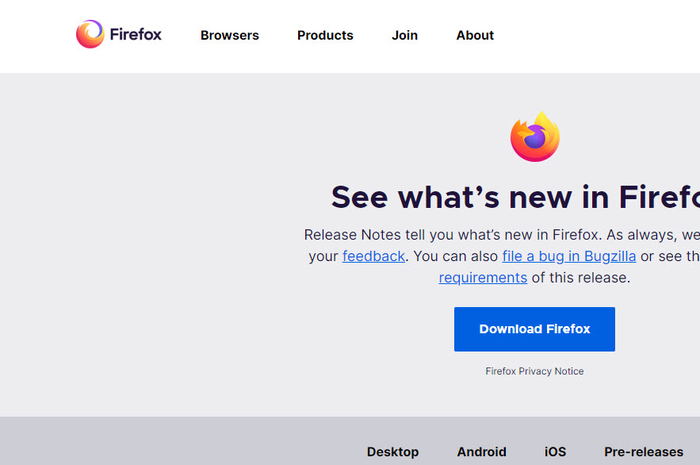Open the feedback link

pos(373,256)
